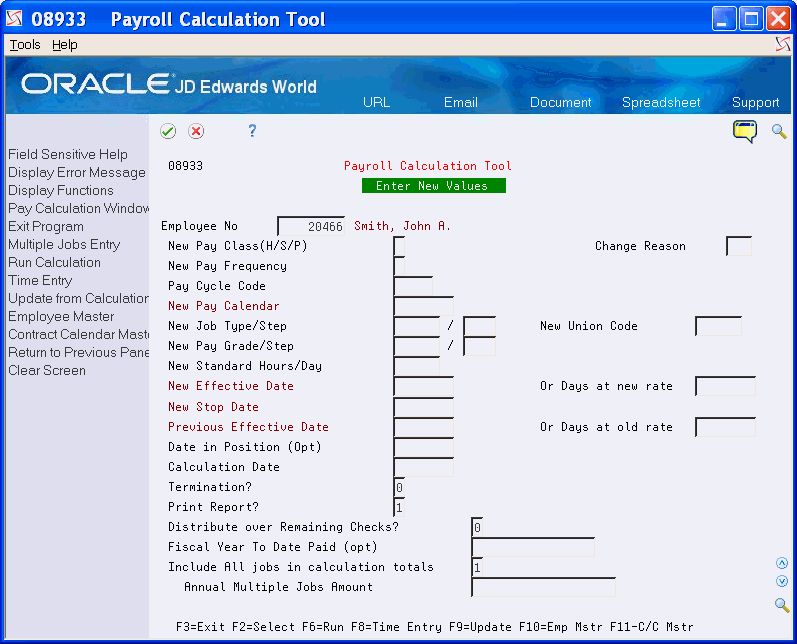This screenshot has height=644, width=797.
Task: Click Annual Multiple Jobs Amount field
Action: 543,587
